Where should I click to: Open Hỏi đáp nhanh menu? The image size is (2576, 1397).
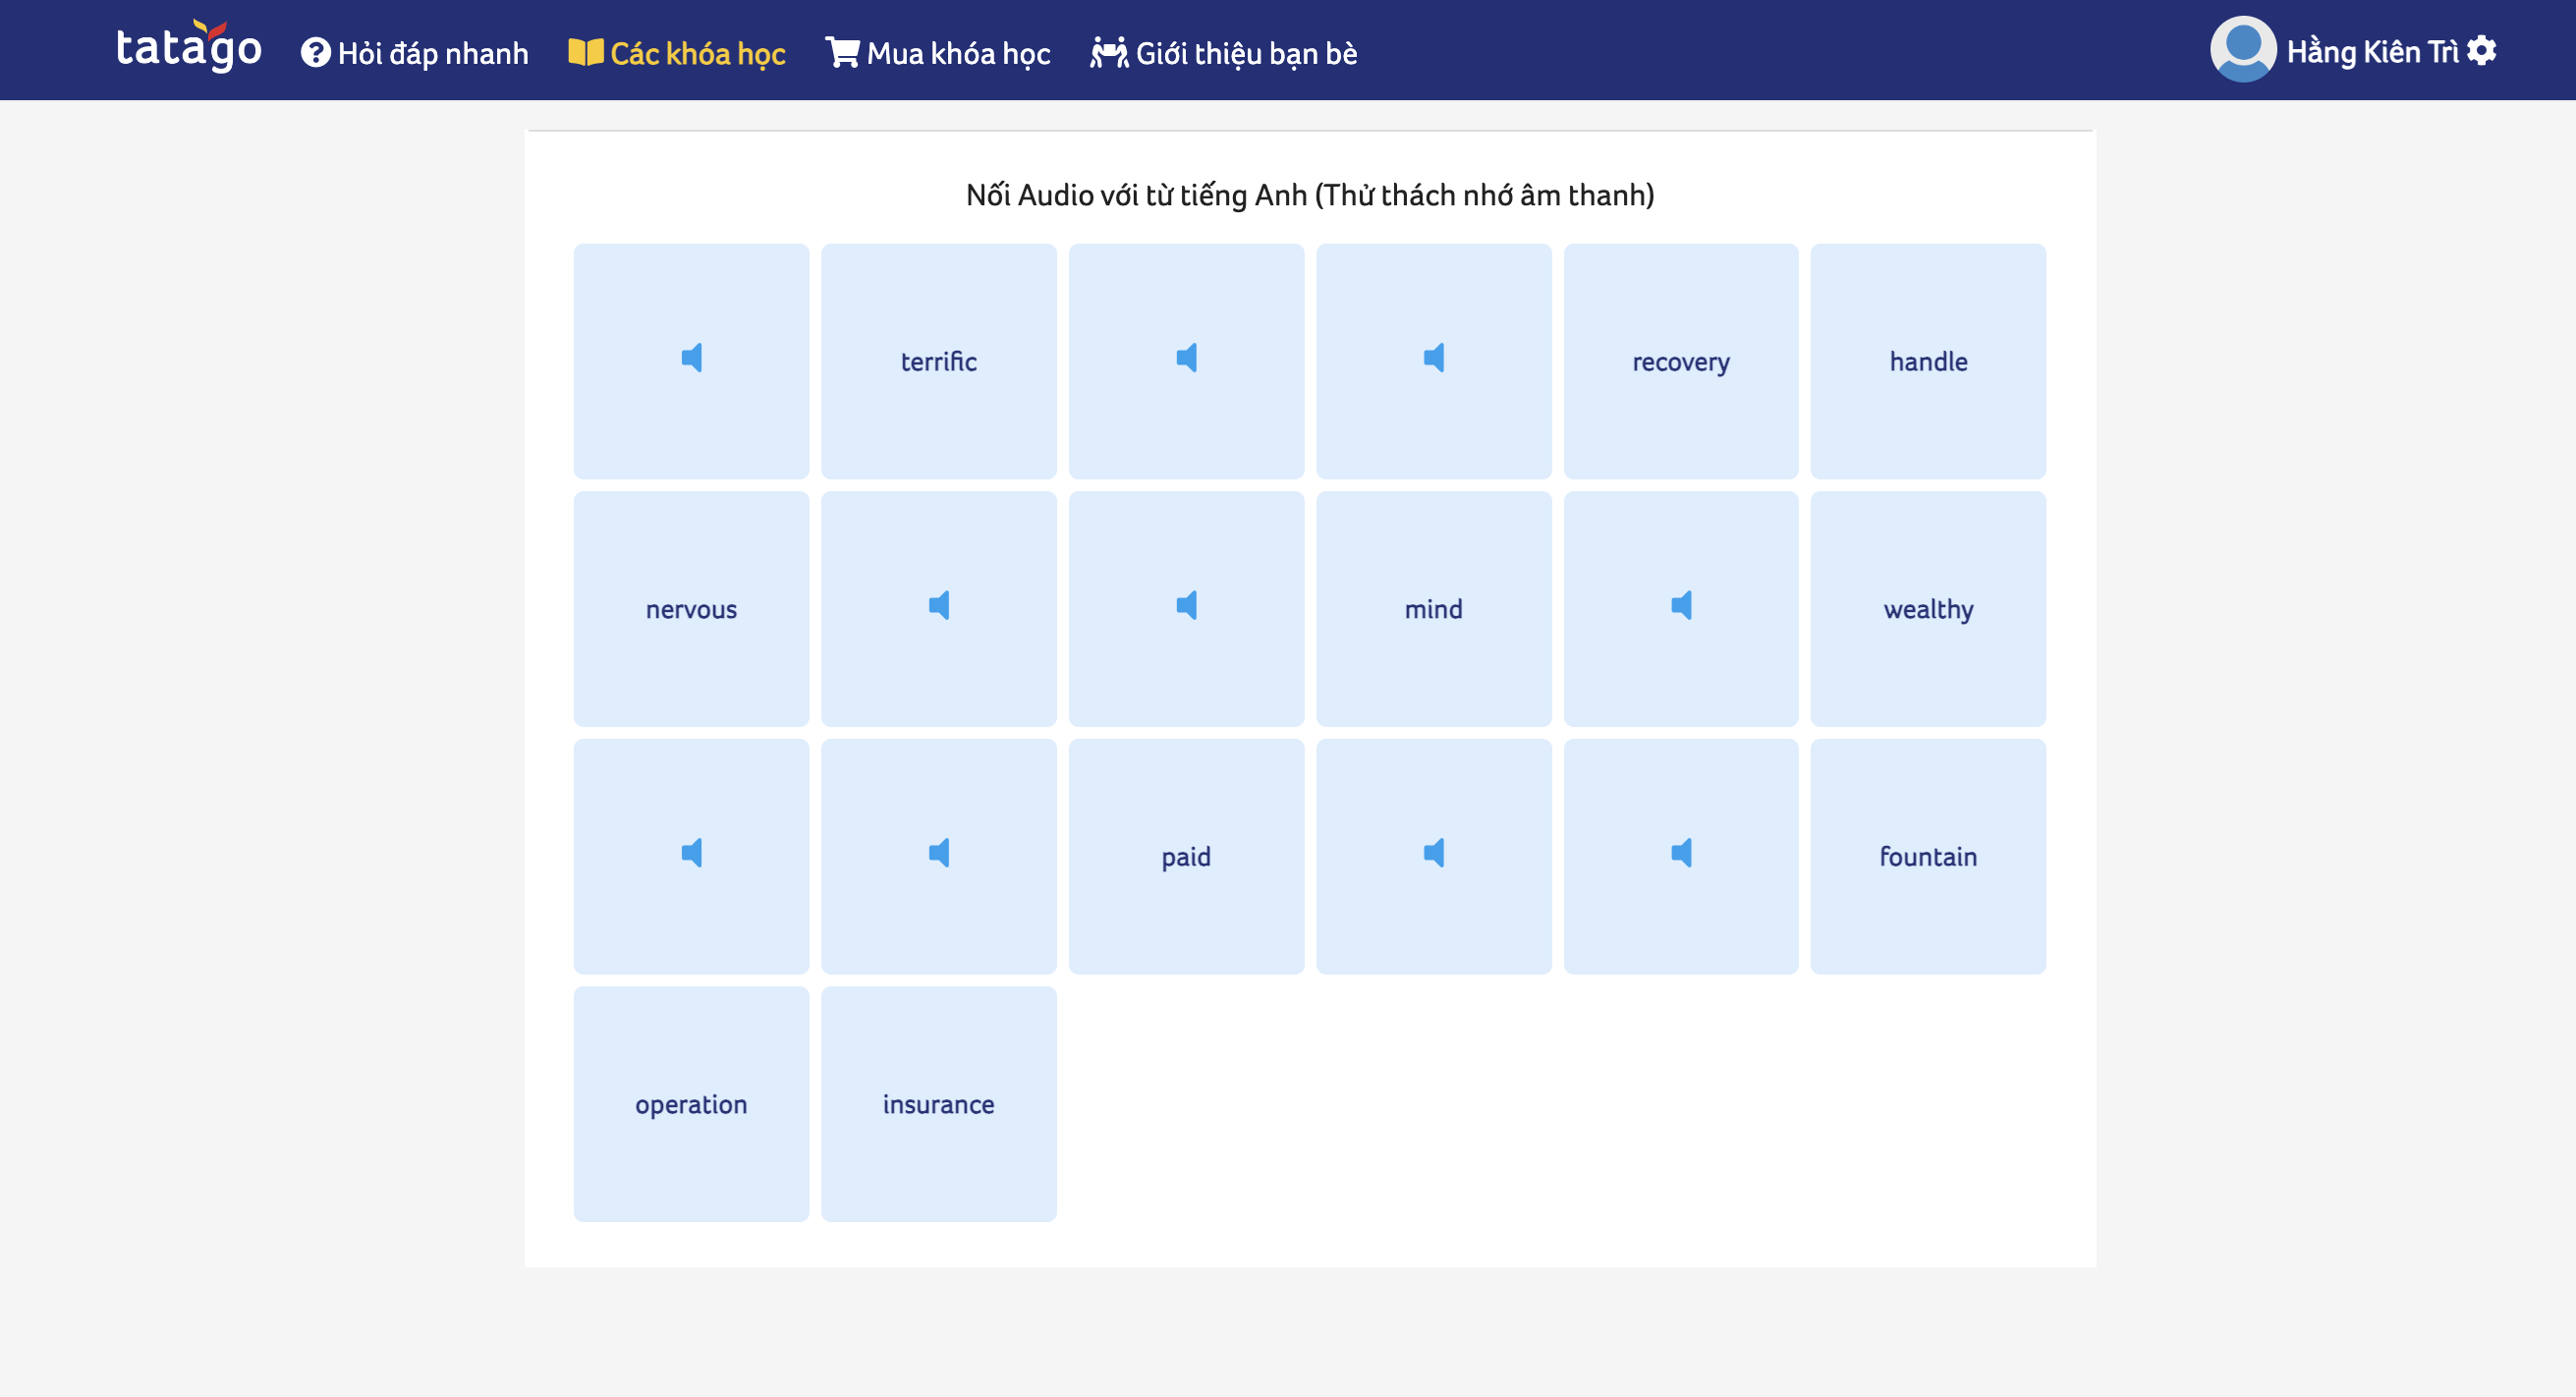click(415, 53)
